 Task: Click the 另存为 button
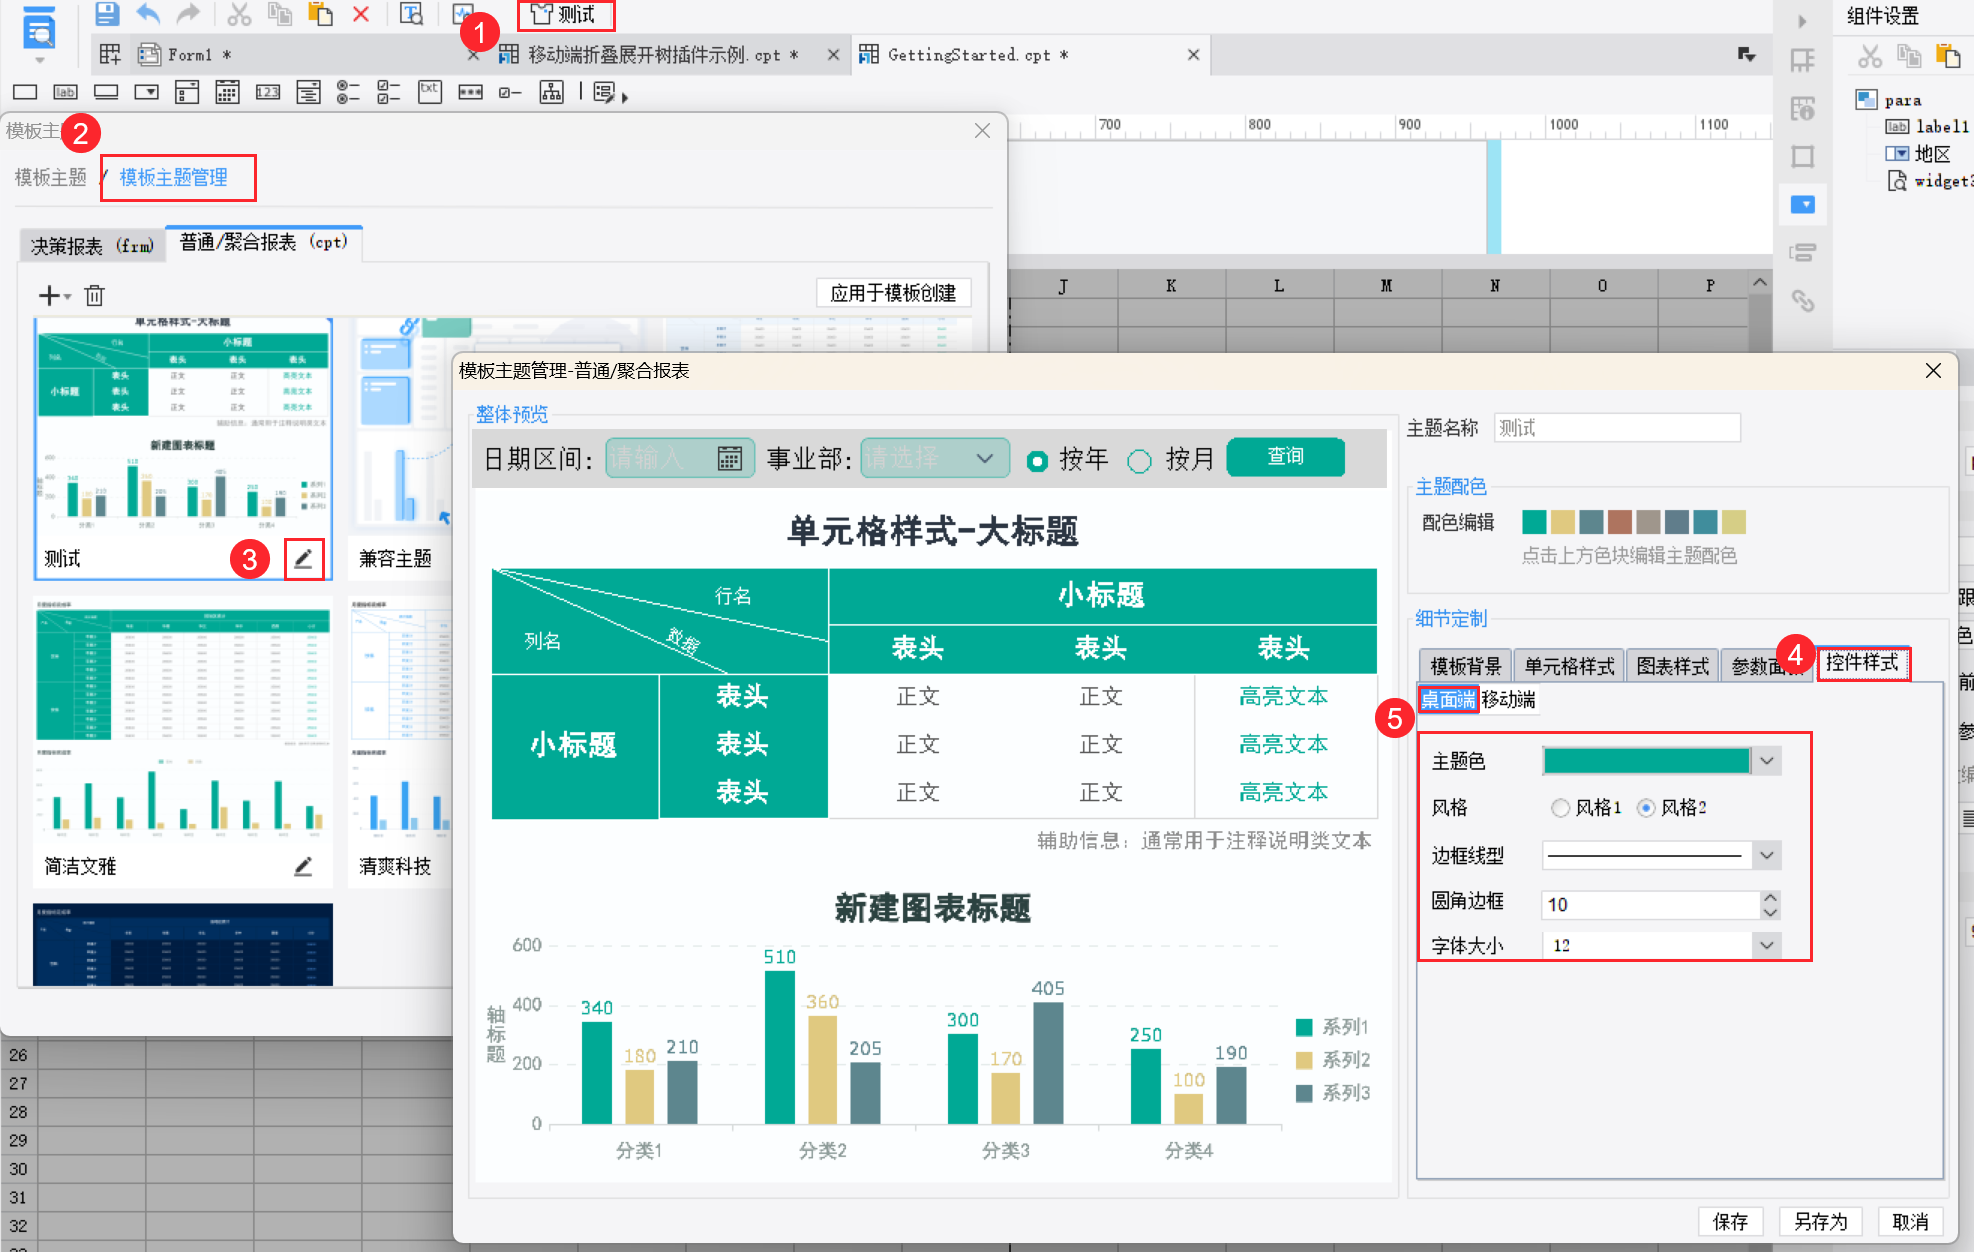point(1819,1221)
